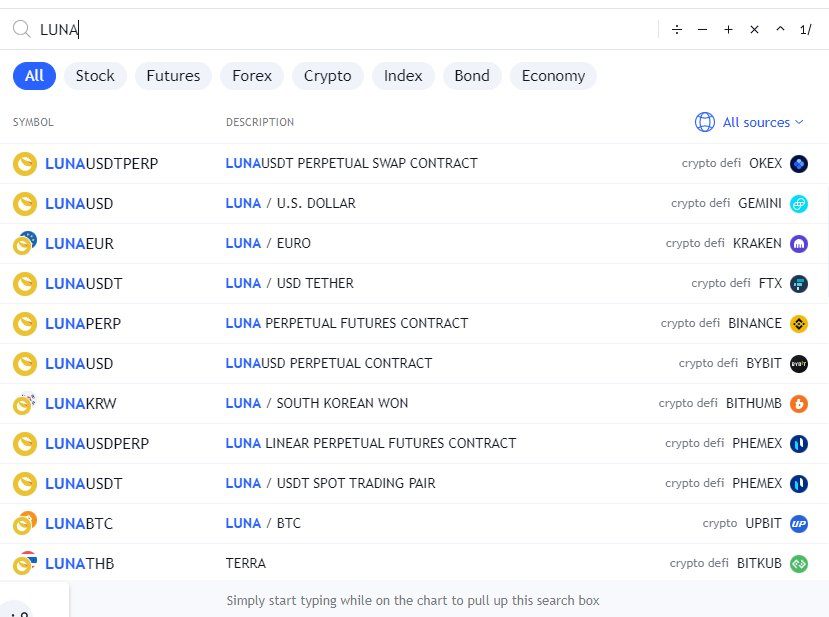Insert the caret exponent operator
Screen dimensions: 829x617
pos(780,29)
